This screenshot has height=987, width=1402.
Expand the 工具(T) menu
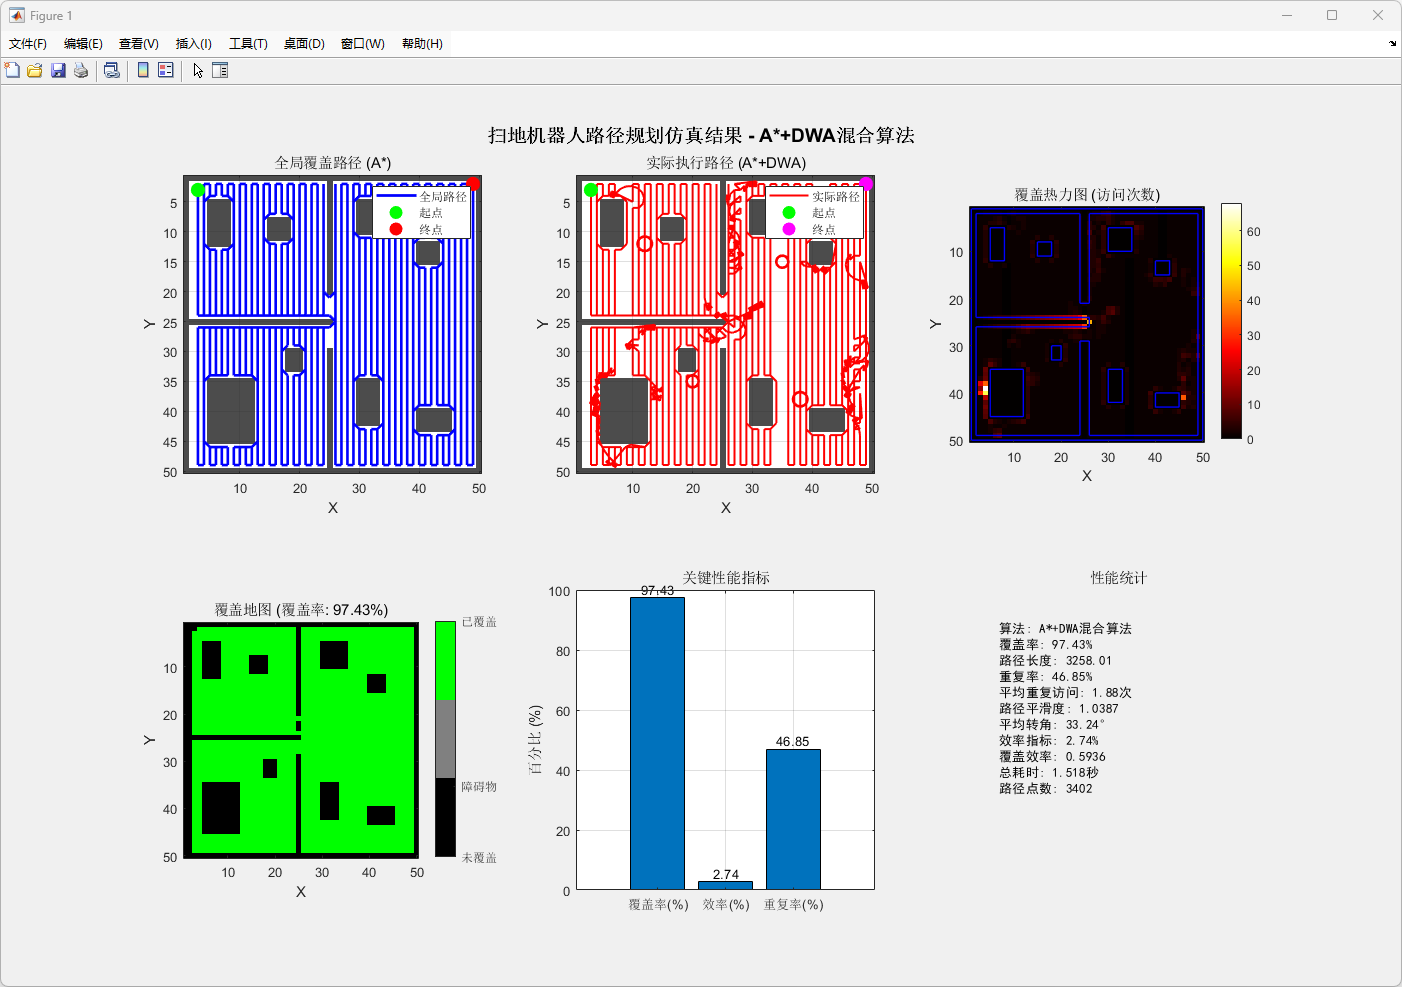248,44
